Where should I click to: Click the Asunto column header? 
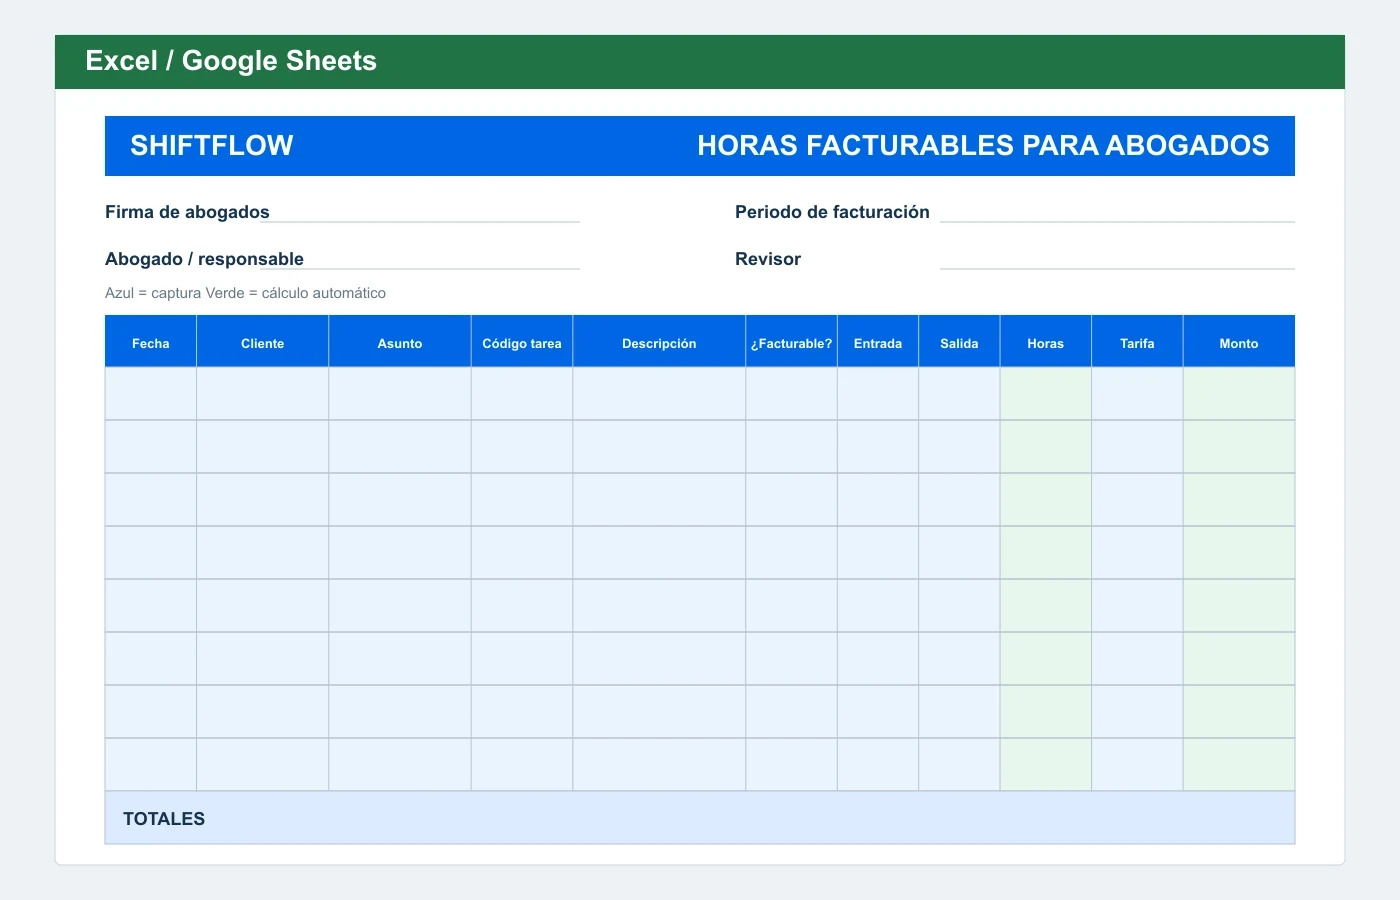(400, 343)
